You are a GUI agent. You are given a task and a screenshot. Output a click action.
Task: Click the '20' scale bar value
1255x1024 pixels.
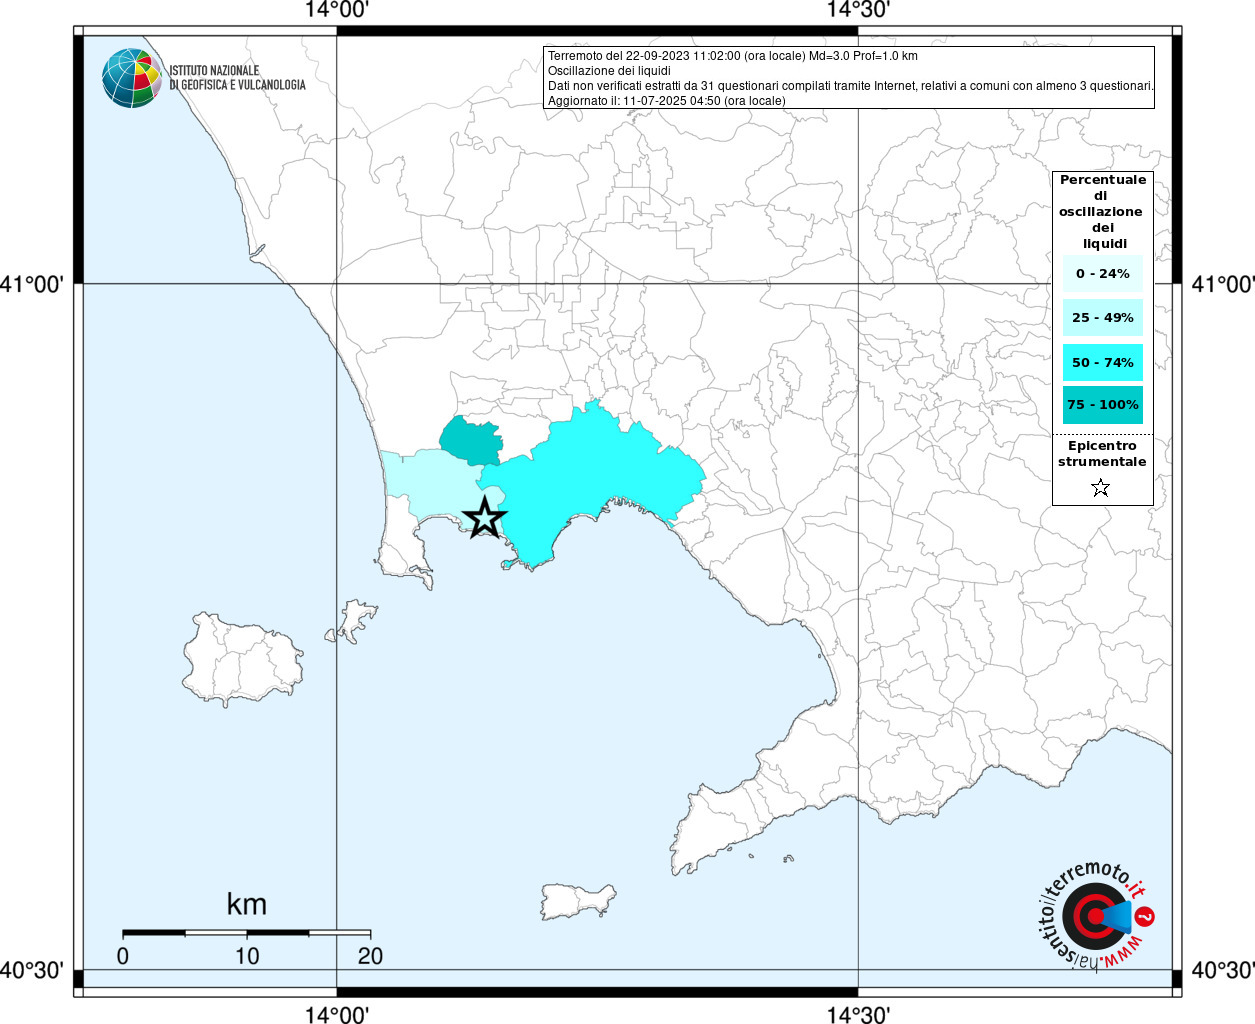tap(370, 956)
